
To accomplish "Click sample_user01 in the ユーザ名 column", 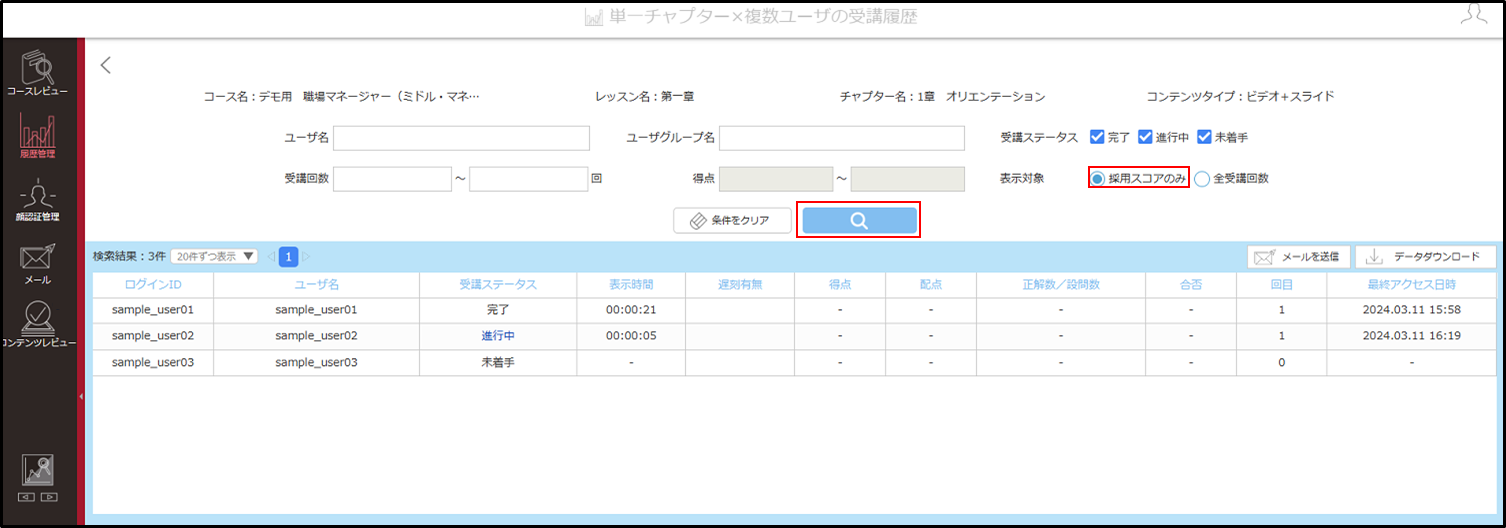I will pos(316,310).
